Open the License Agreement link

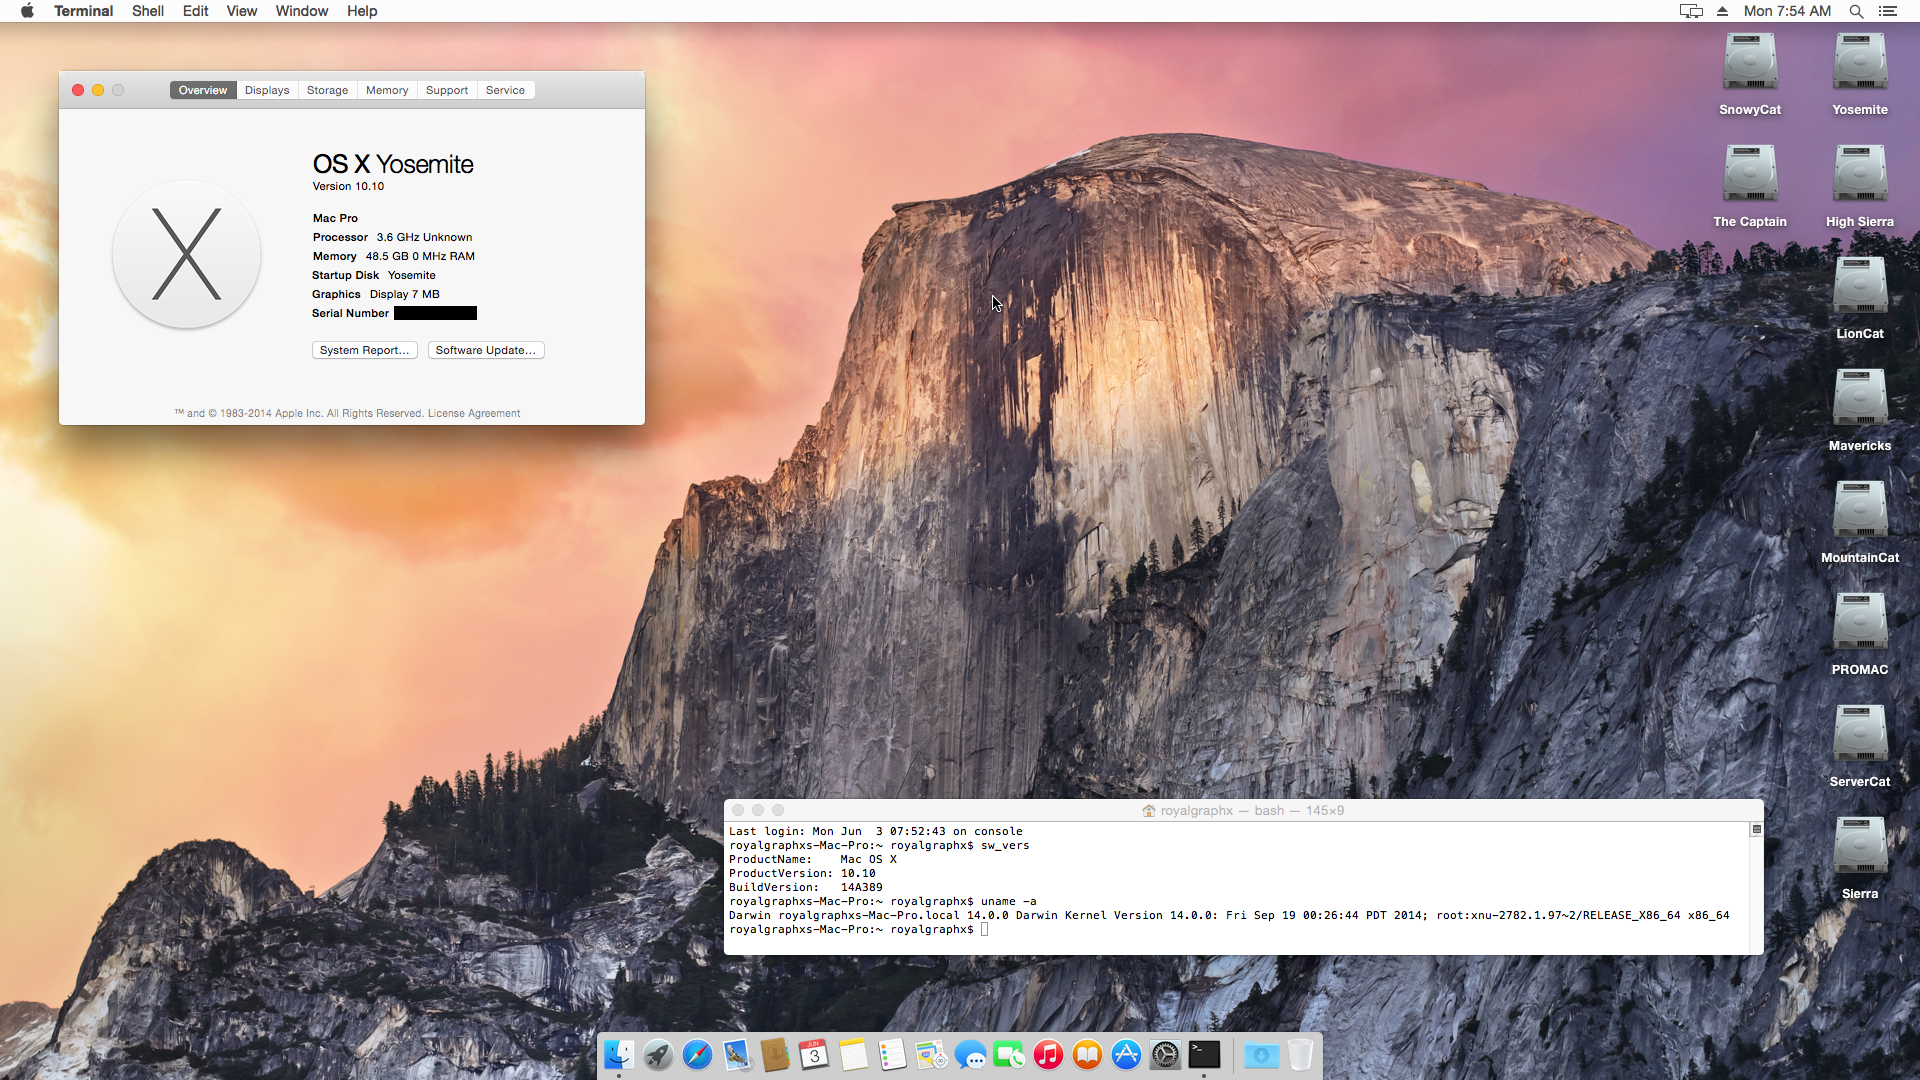click(x=474, y=413)
